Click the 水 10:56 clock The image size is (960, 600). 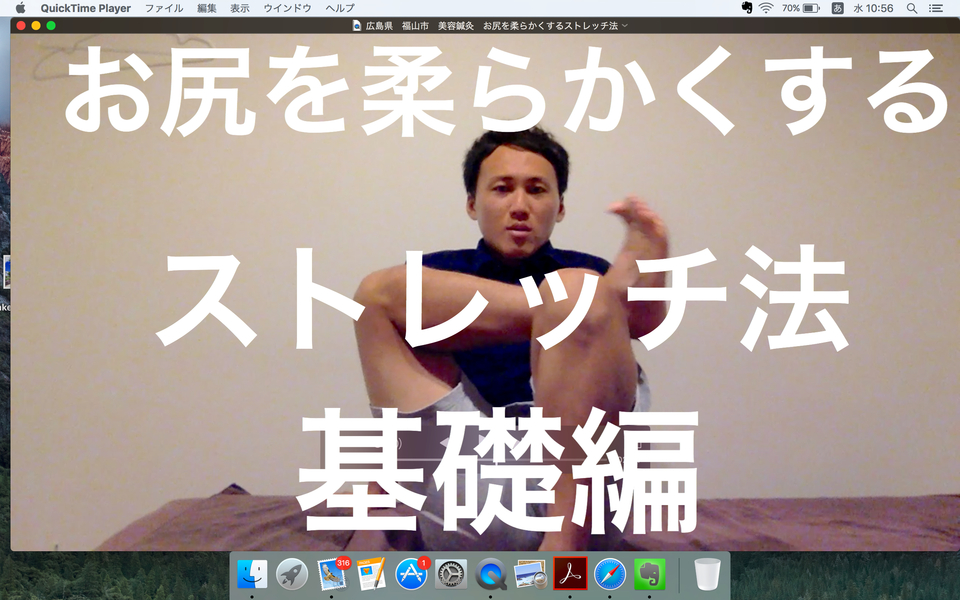(873, 8)
